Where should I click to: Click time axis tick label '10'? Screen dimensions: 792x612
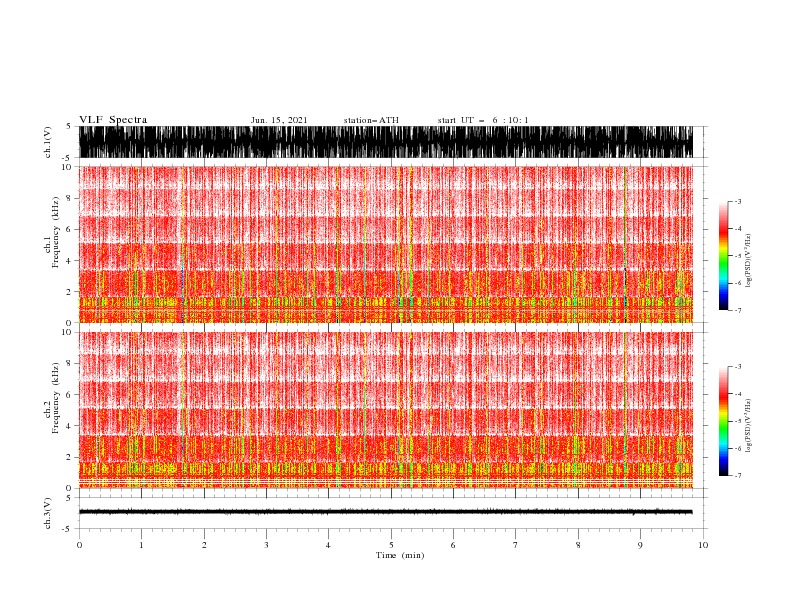click(x=703, y=545)
